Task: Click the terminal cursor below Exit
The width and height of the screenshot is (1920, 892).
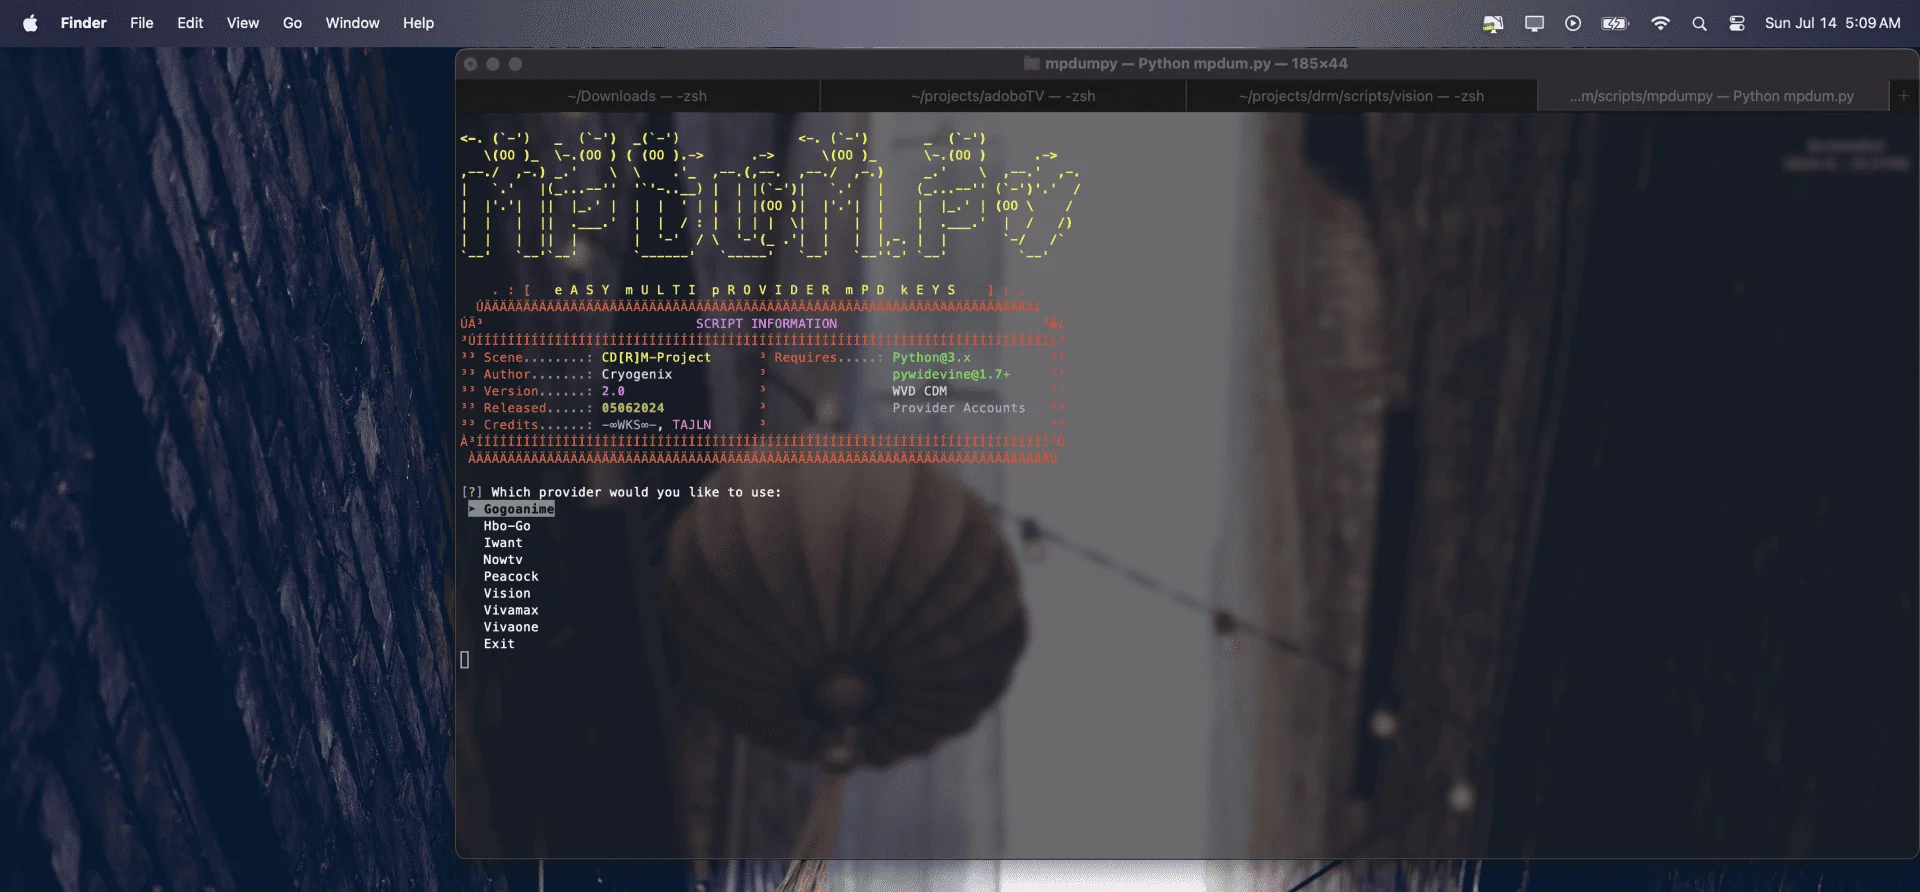Action: (465, 660)
